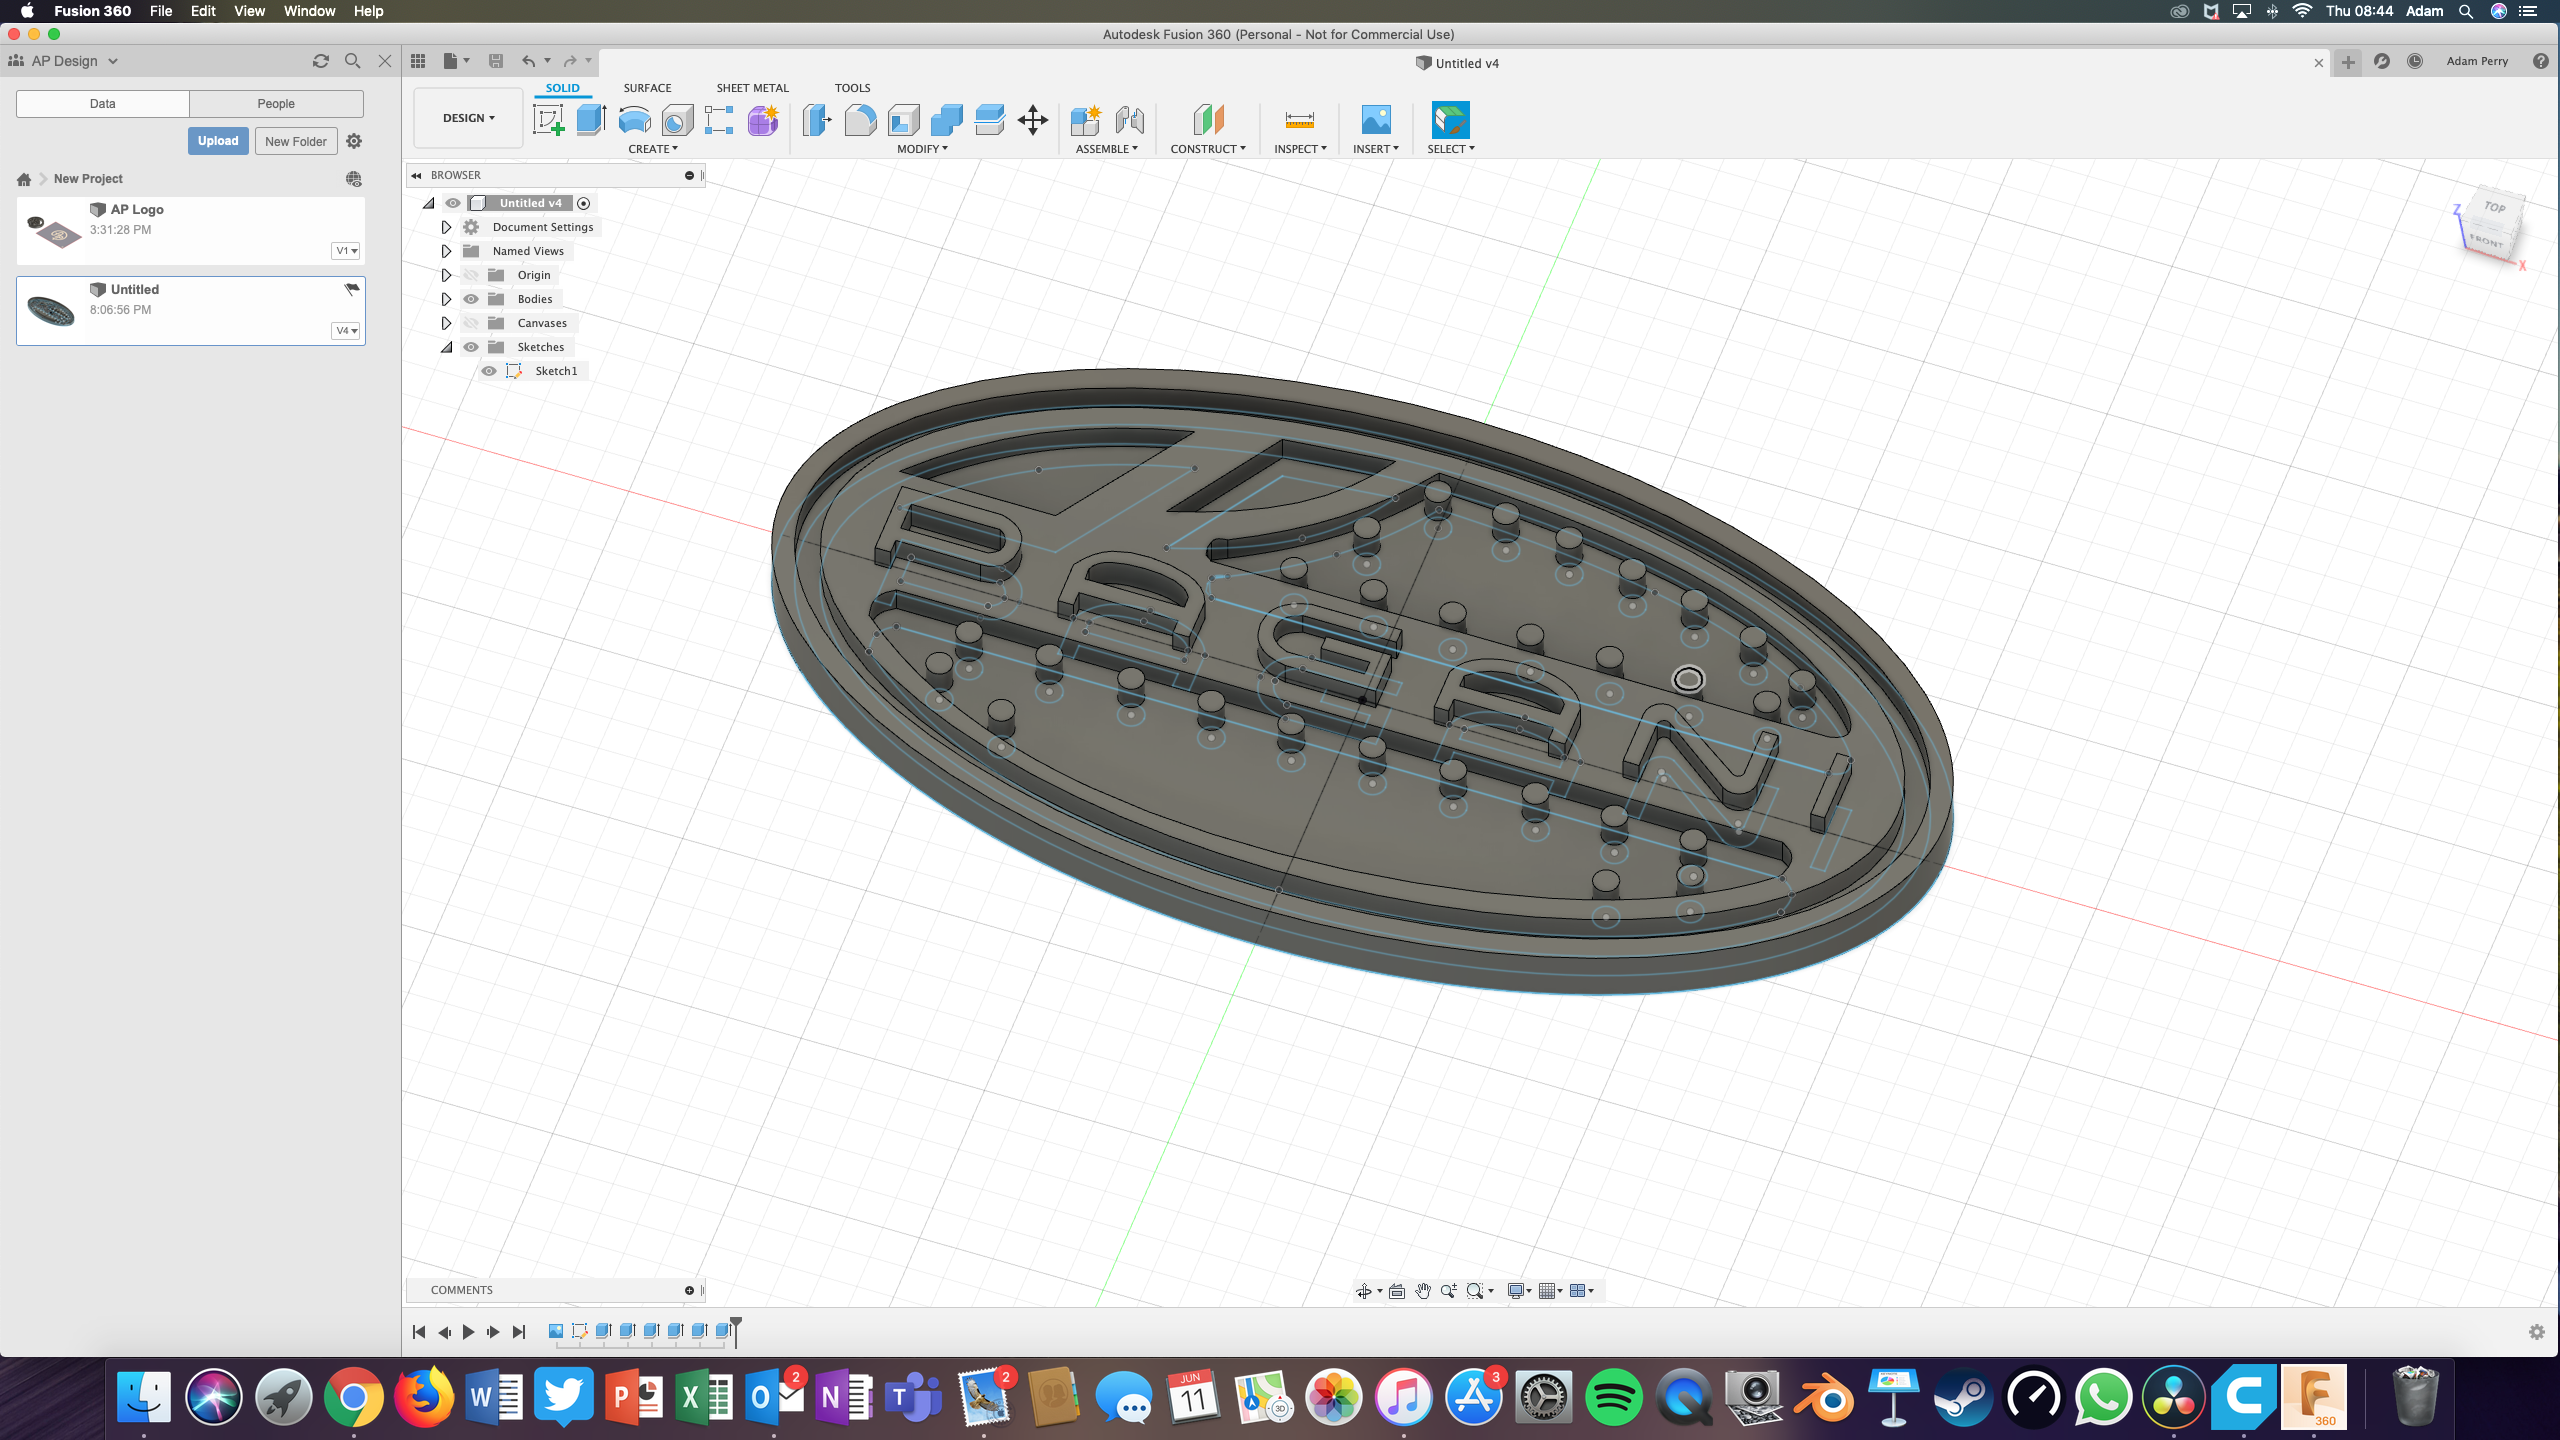This screenshot has width=2560, height=1440.
Task: Activate the Move/Copy tool
Action: pyautogui.click(x=1033, y=120)
